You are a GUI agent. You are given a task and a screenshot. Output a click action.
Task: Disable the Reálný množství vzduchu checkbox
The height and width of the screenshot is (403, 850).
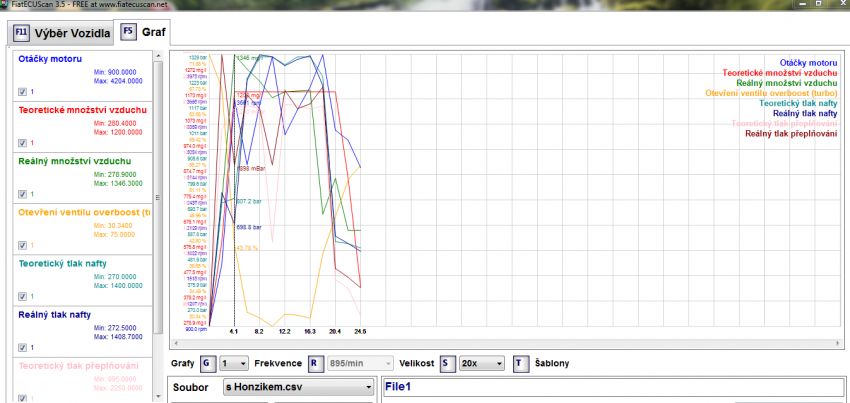click(22, 193)
